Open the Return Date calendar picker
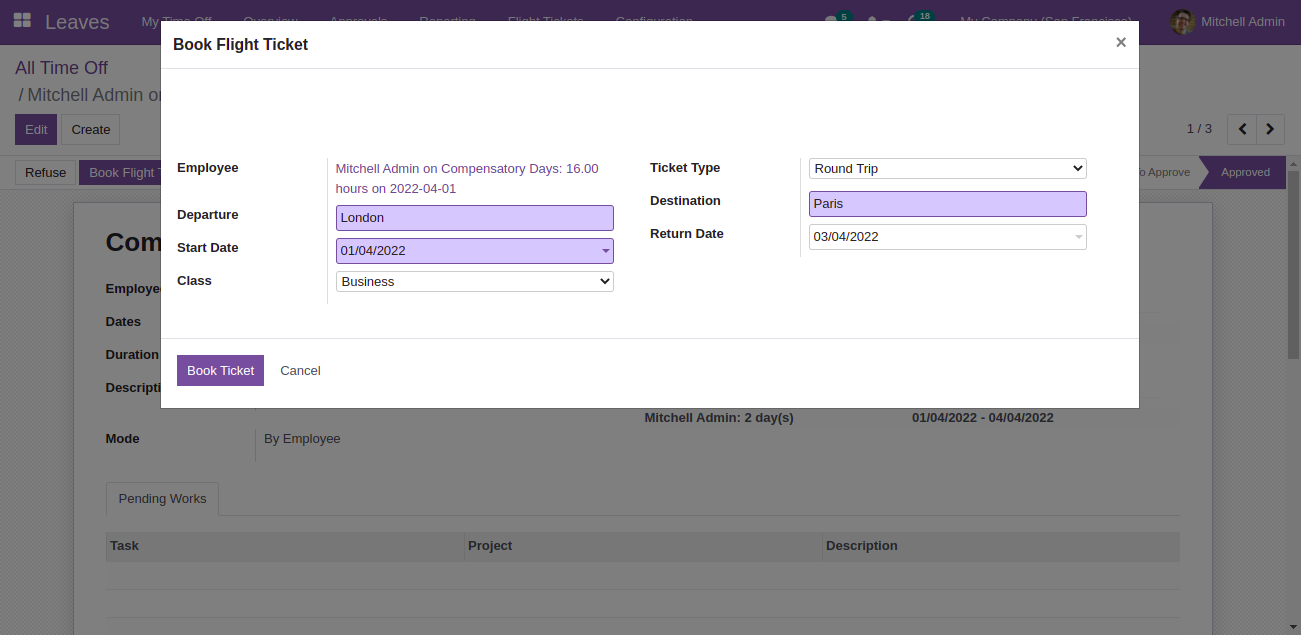Screen dimensions: 1301x635 [1077, 237]
